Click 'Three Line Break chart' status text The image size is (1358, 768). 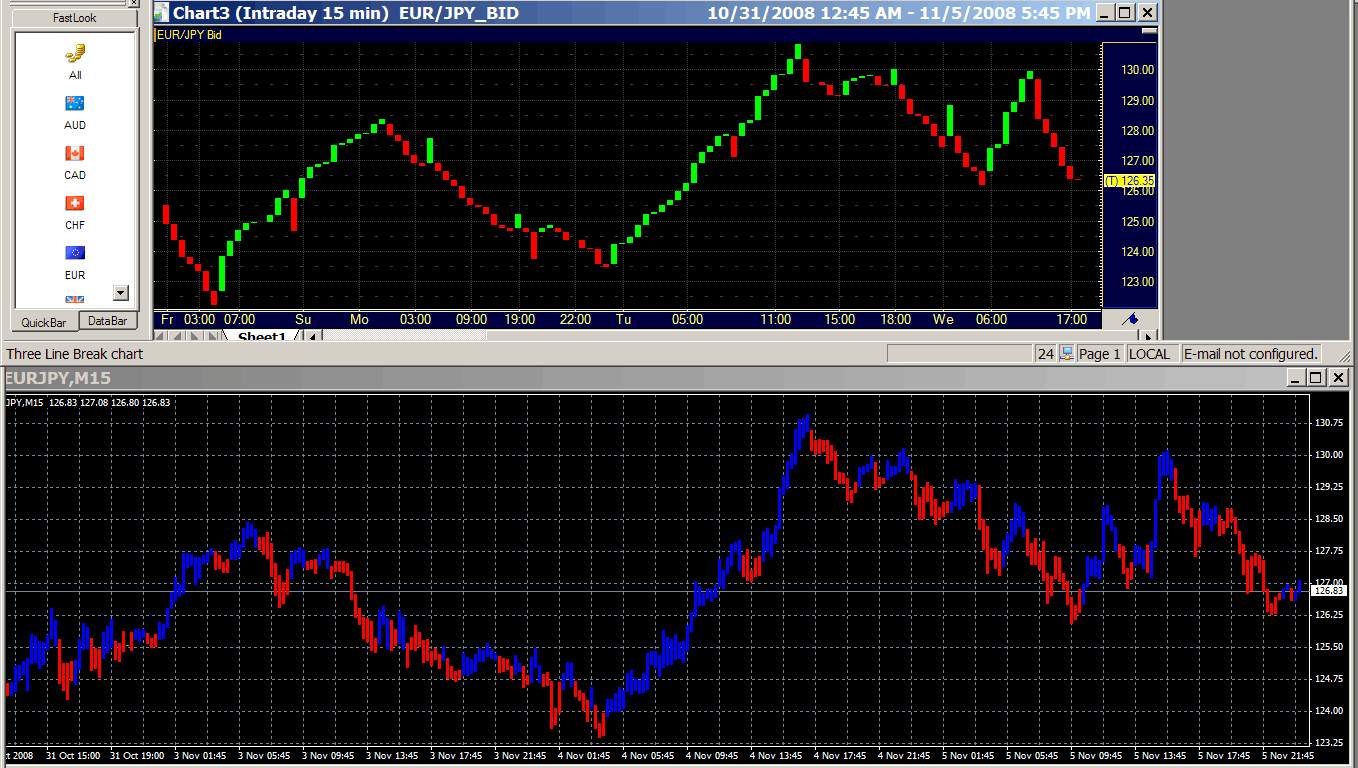75,354
